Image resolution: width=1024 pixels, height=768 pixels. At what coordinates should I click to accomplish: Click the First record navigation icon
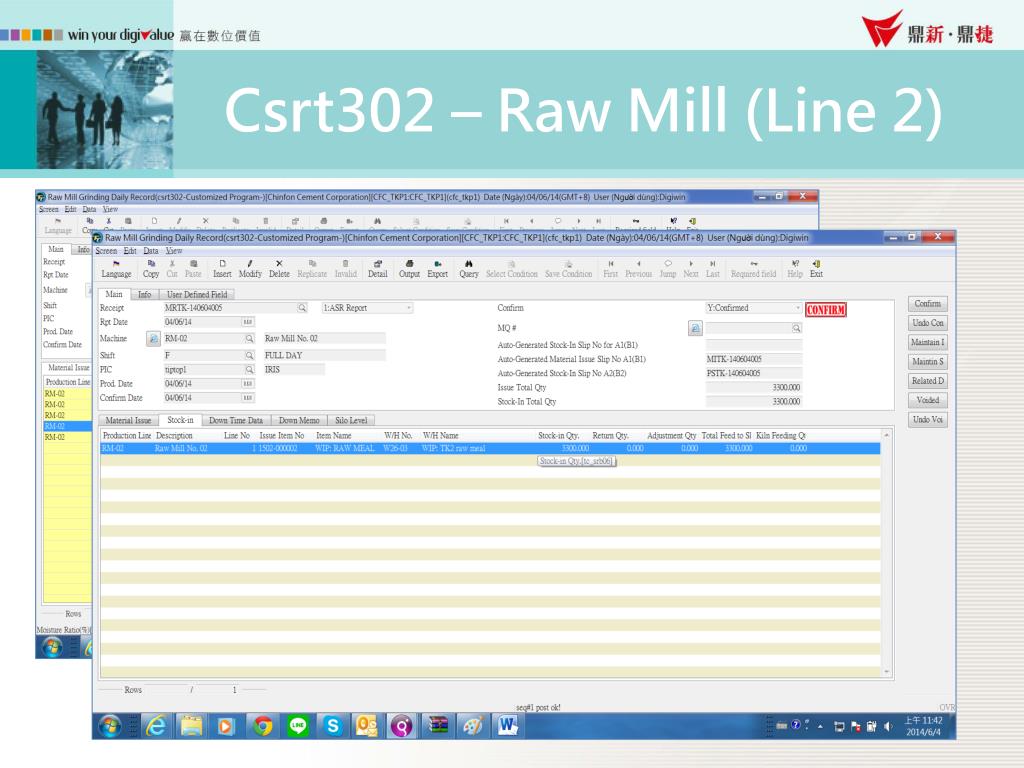point(611,264)
